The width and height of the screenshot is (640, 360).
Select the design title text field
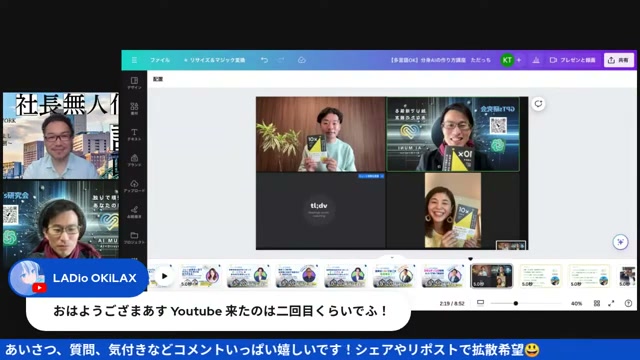[x=440, y=60]
